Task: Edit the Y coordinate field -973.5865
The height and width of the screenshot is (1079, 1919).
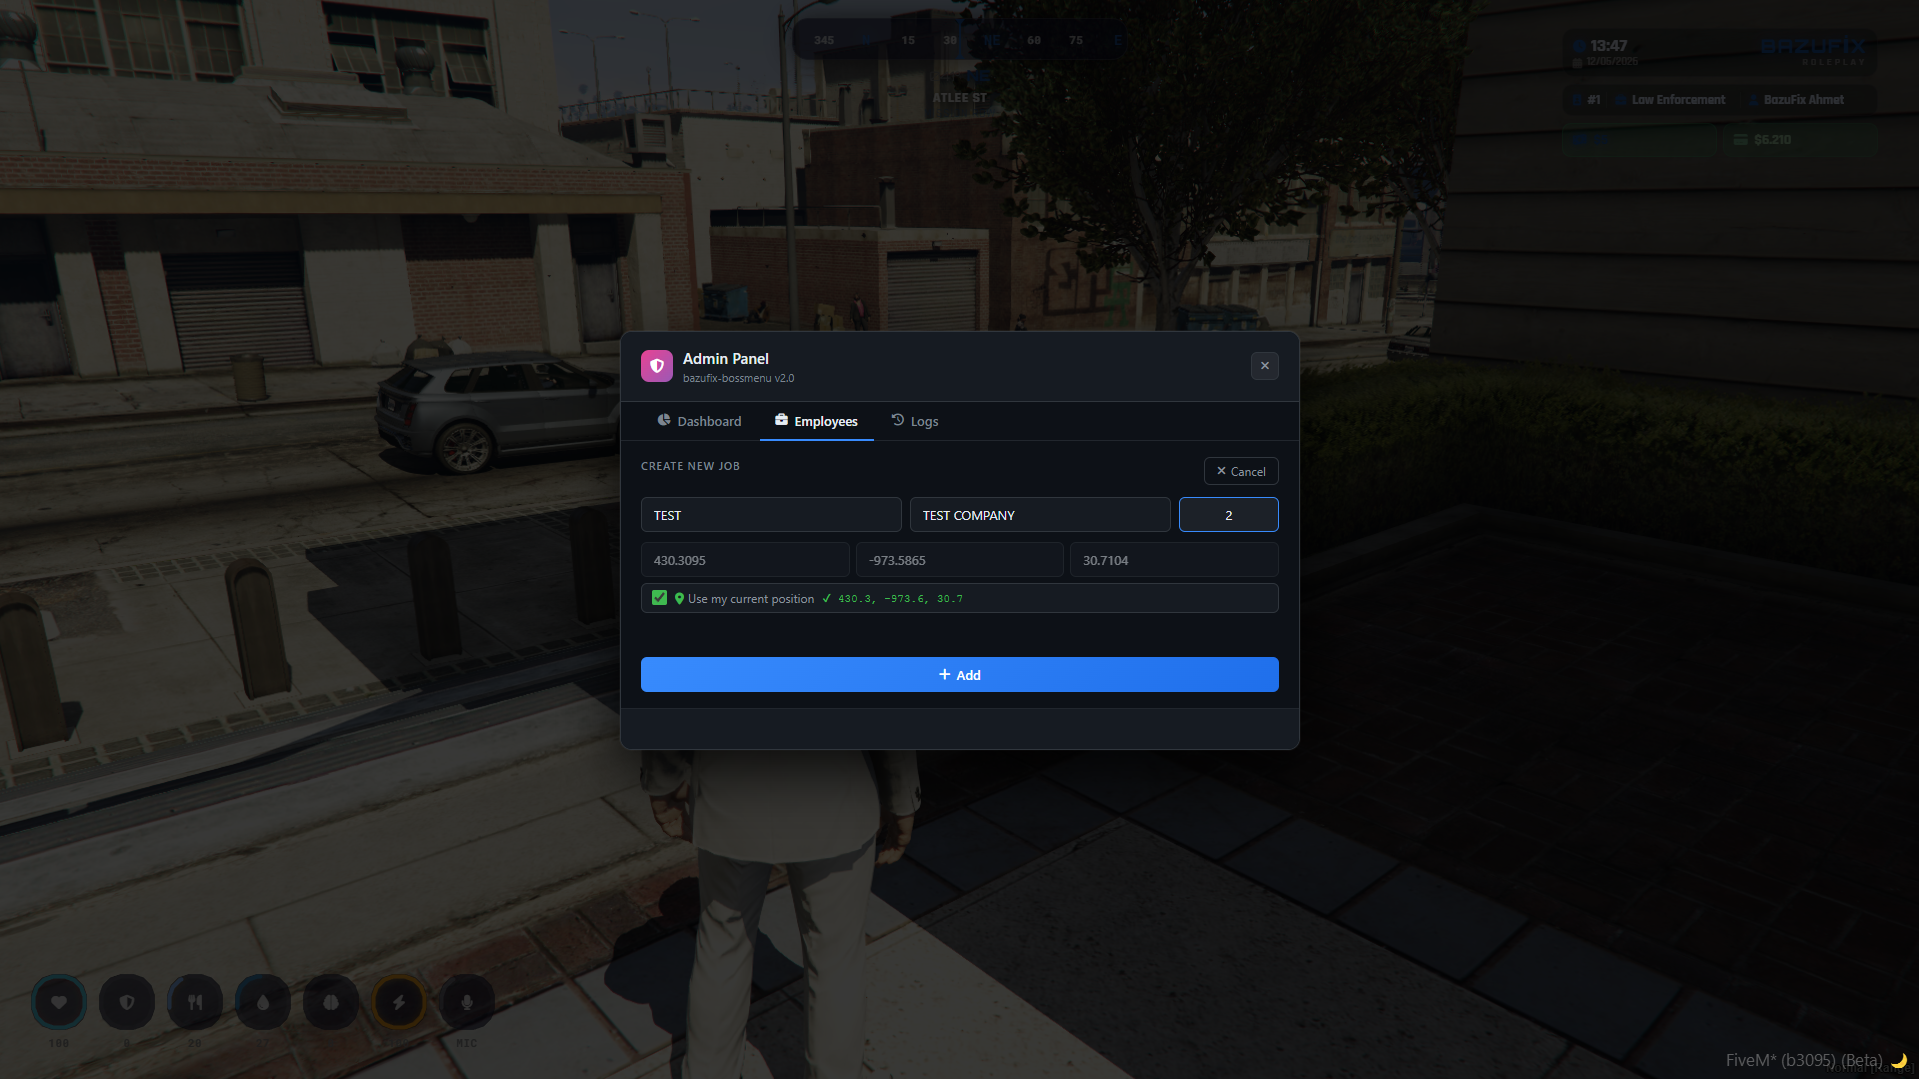Action: point(959,560)
